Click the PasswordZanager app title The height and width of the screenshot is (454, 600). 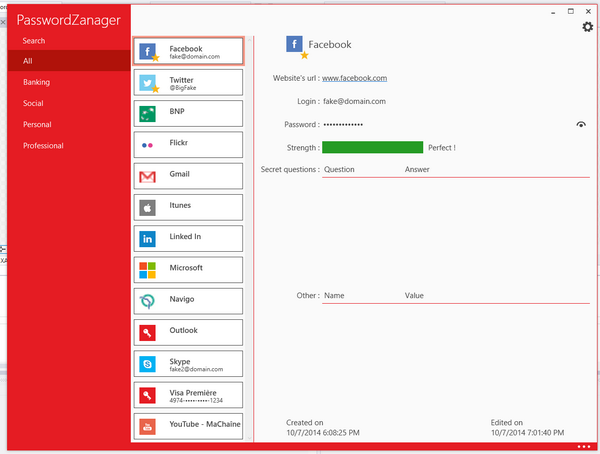click(x=68, y=20)
